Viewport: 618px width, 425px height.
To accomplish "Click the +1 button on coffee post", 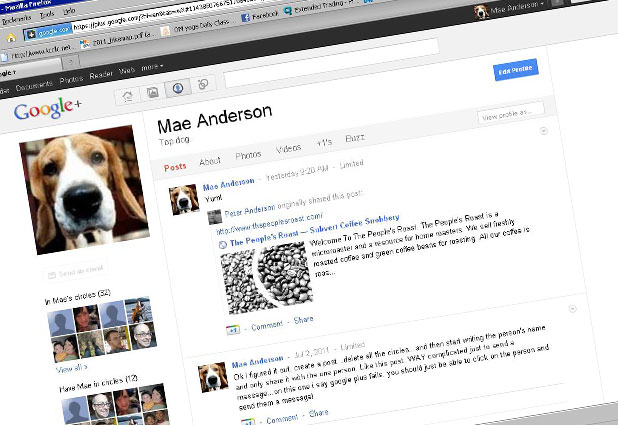I will coord(233,330).
